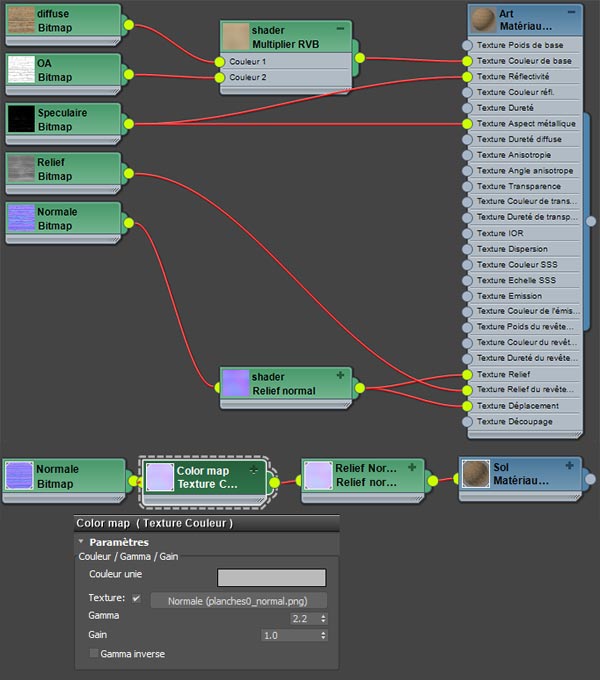Expand the Relief normal shader node
Screen dimensions: 600x680
(340, 375)
